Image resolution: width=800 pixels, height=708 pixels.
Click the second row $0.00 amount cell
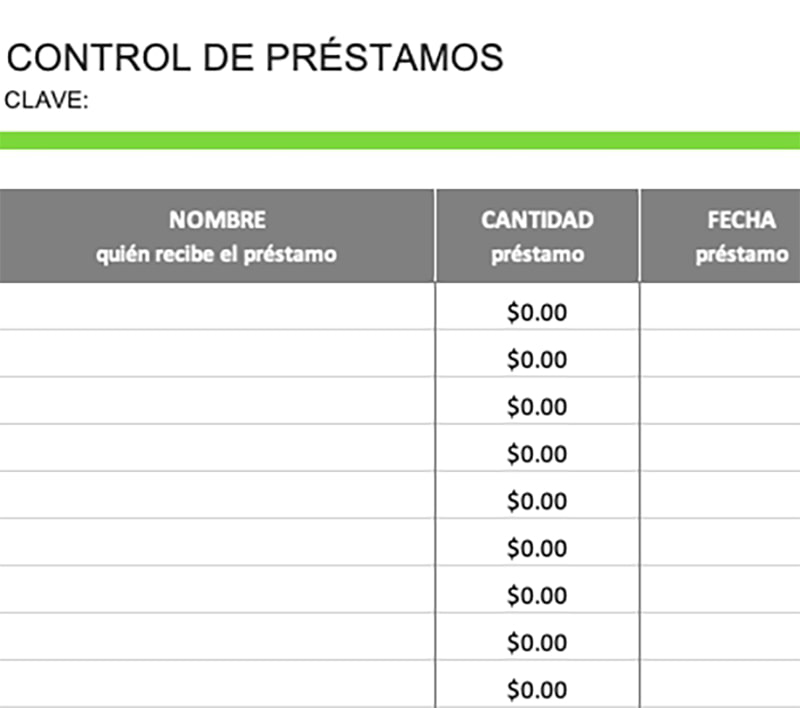[537, 359]
